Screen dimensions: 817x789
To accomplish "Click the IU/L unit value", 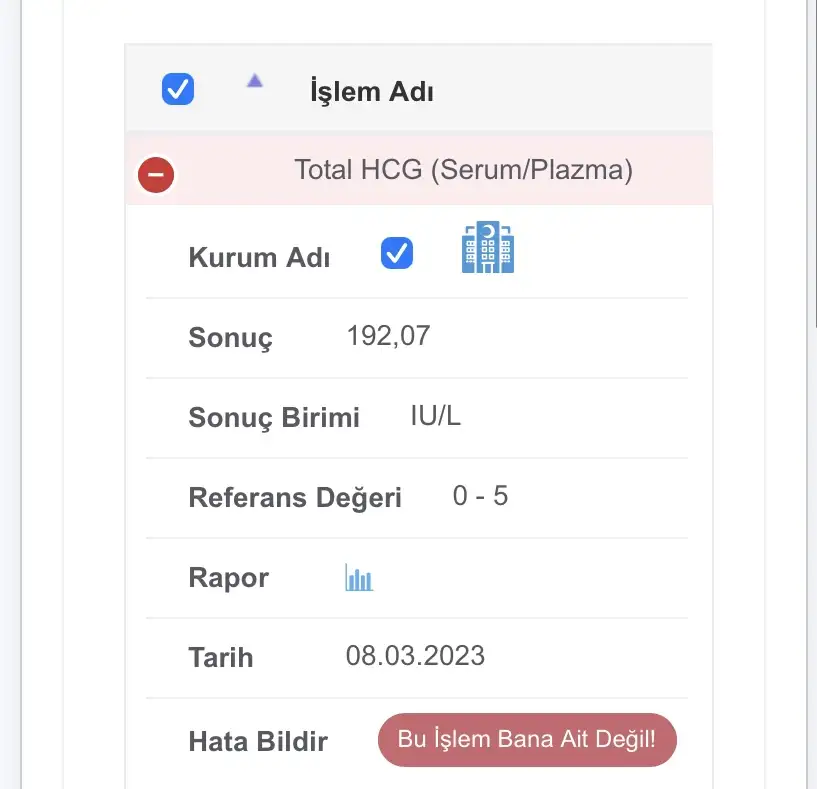I will [436, 416].
